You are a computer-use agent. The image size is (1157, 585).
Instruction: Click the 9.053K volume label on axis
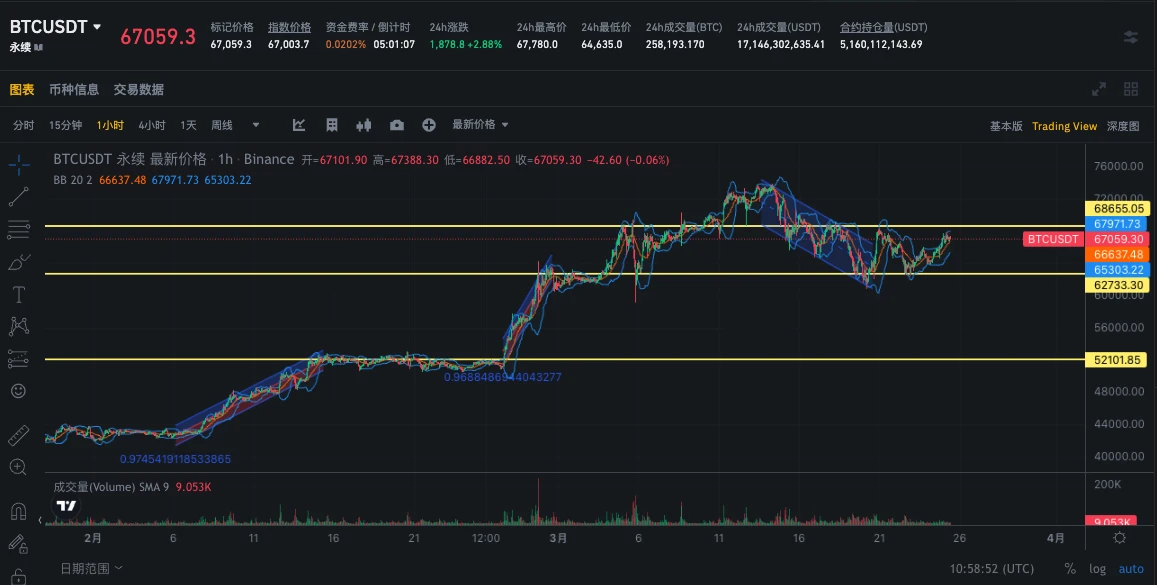[x=1113, y=522]
